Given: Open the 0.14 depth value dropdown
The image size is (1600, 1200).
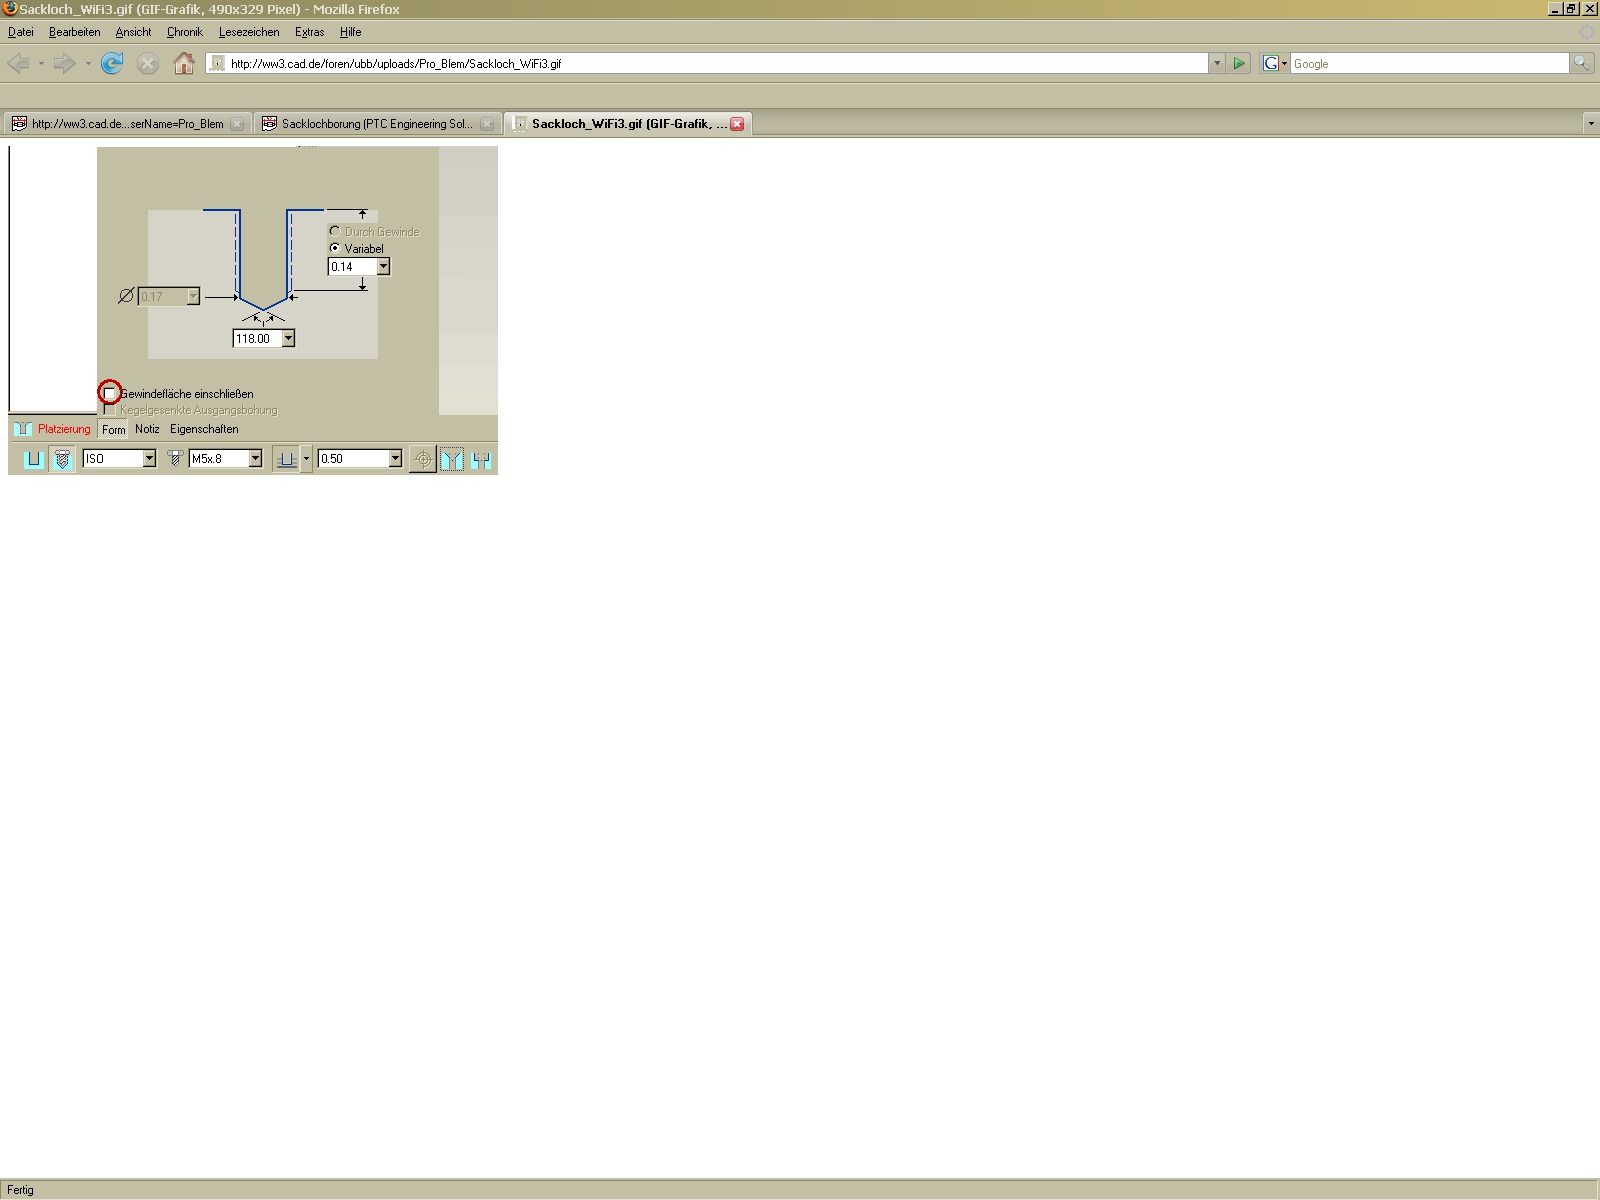Looking at the screenshot, I should pyautogui.click(x=383, y=267).
